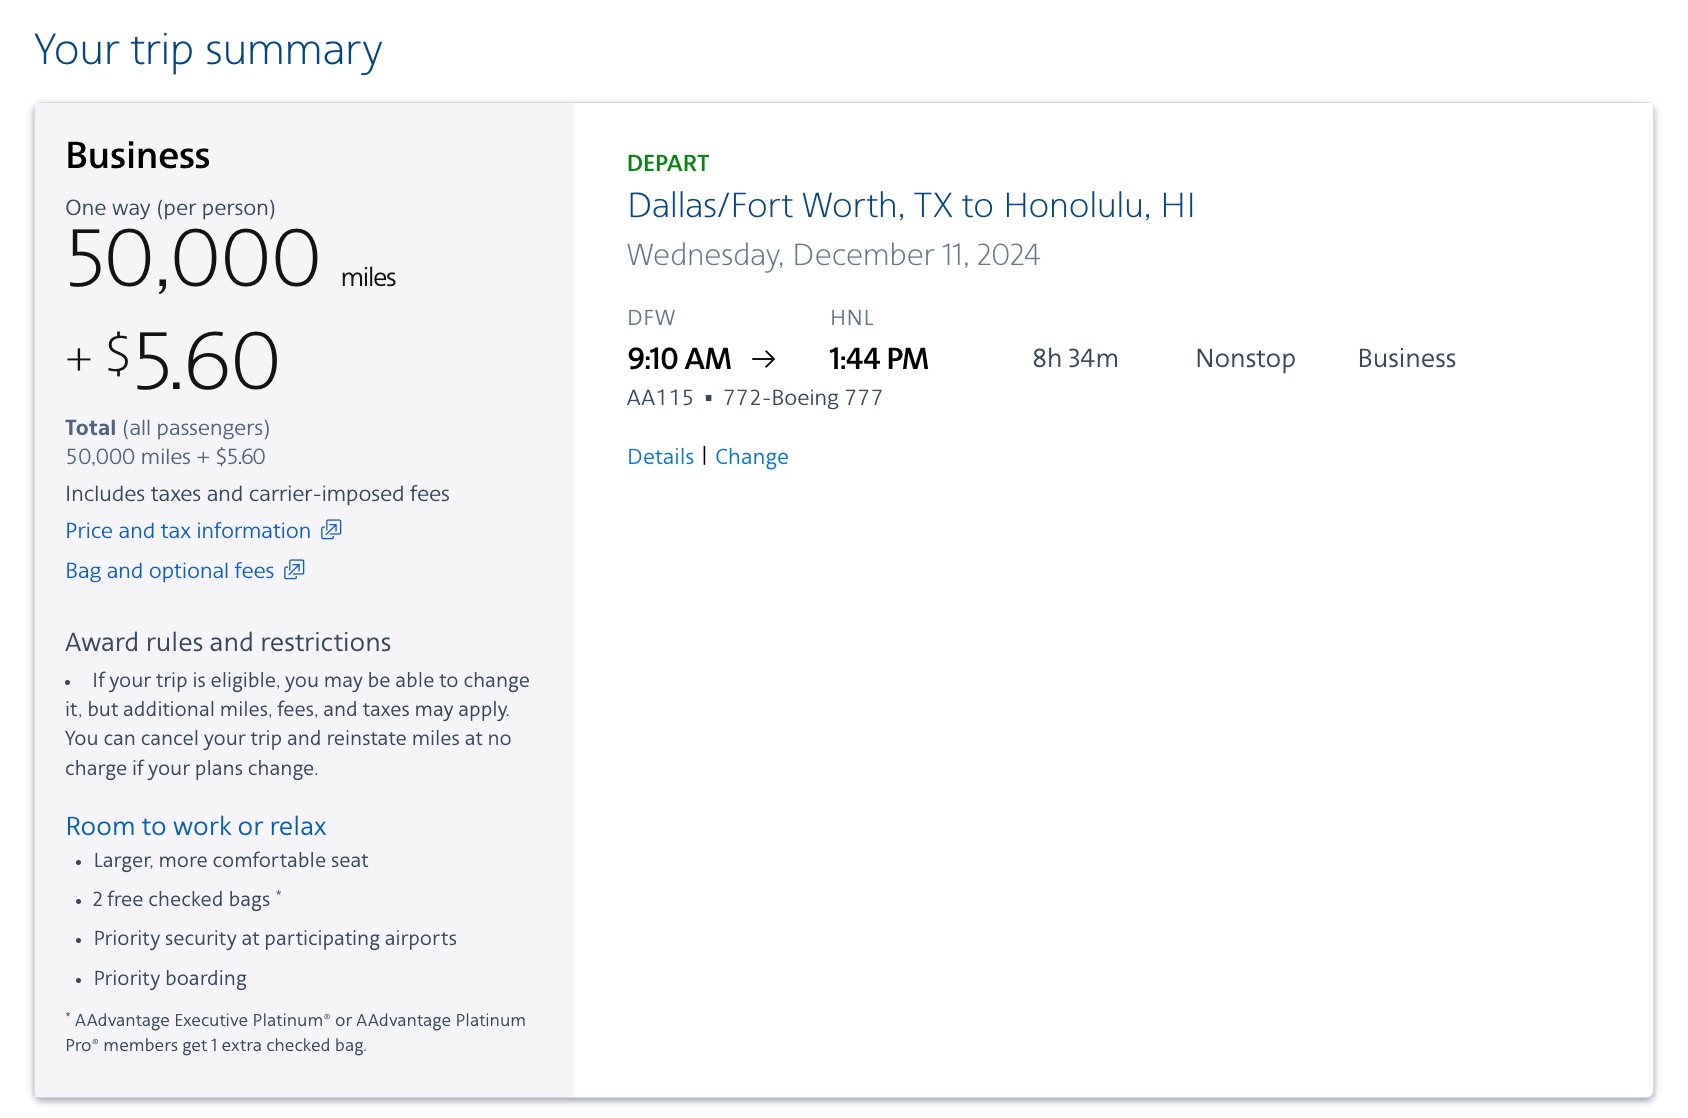This screenshot has width=1688, height=1118.
Task: Open the flight Details link
Action: [x=660, y=456]
